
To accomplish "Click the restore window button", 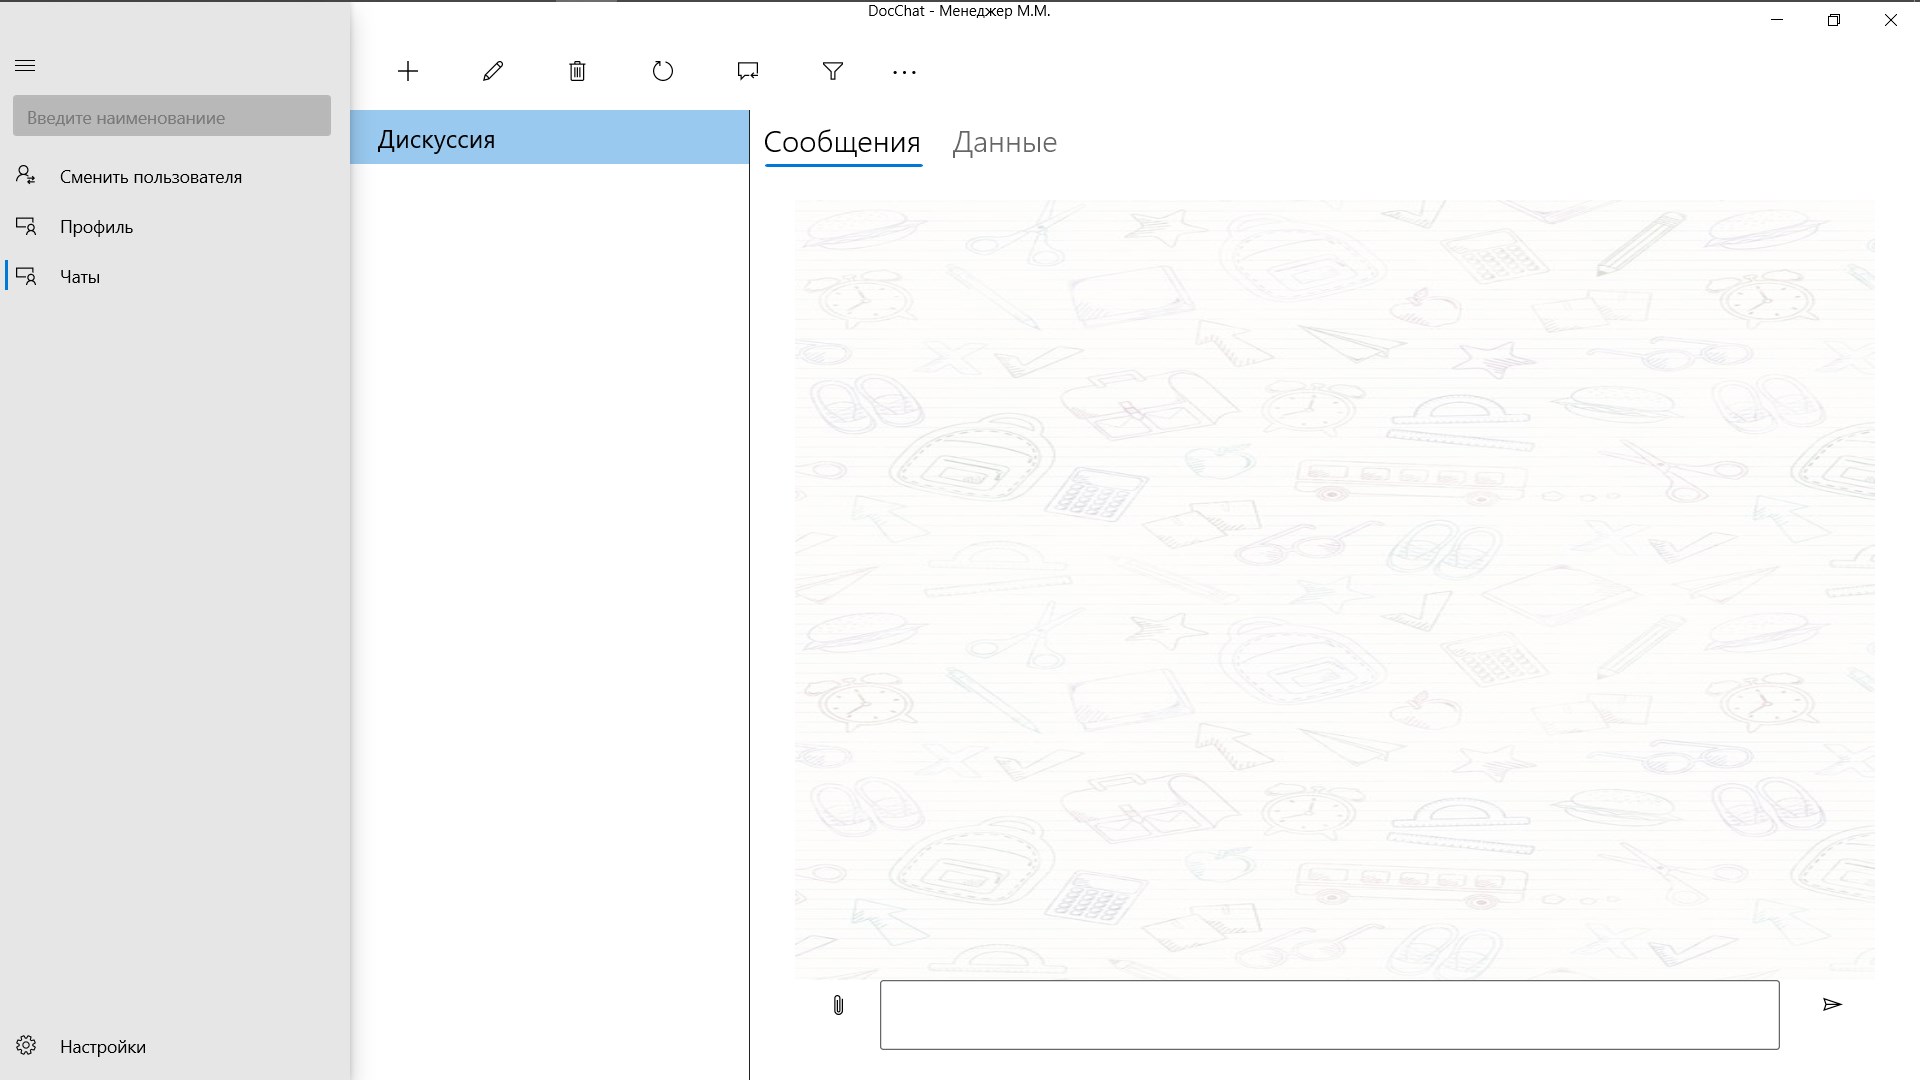I will pos(1834,20).
